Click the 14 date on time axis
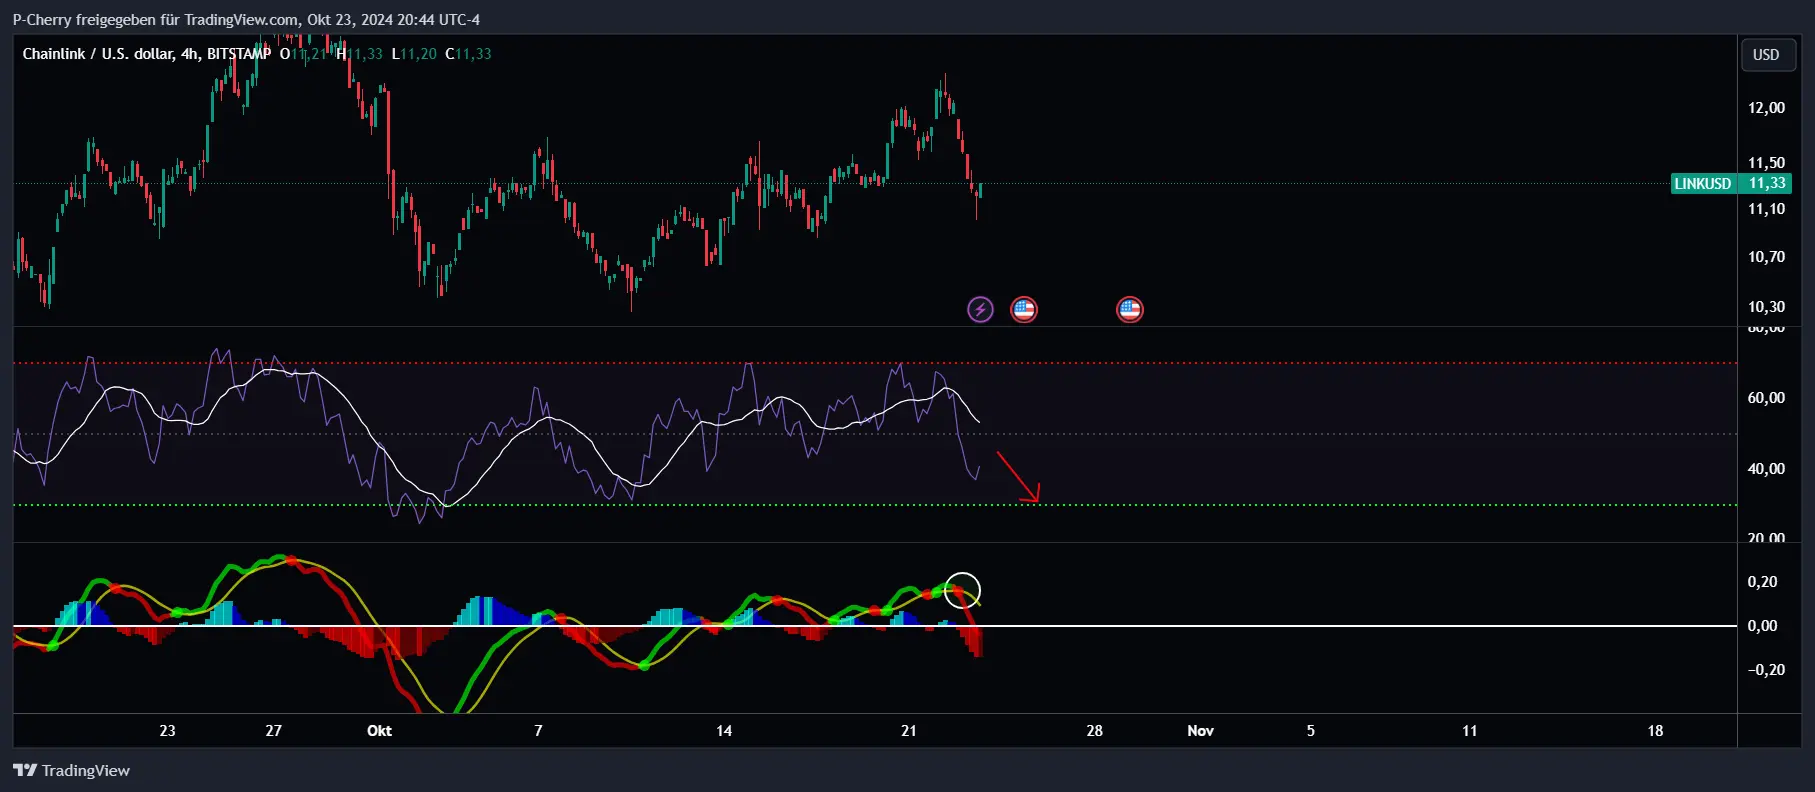 pyautogui.click(x=724, y=731)
